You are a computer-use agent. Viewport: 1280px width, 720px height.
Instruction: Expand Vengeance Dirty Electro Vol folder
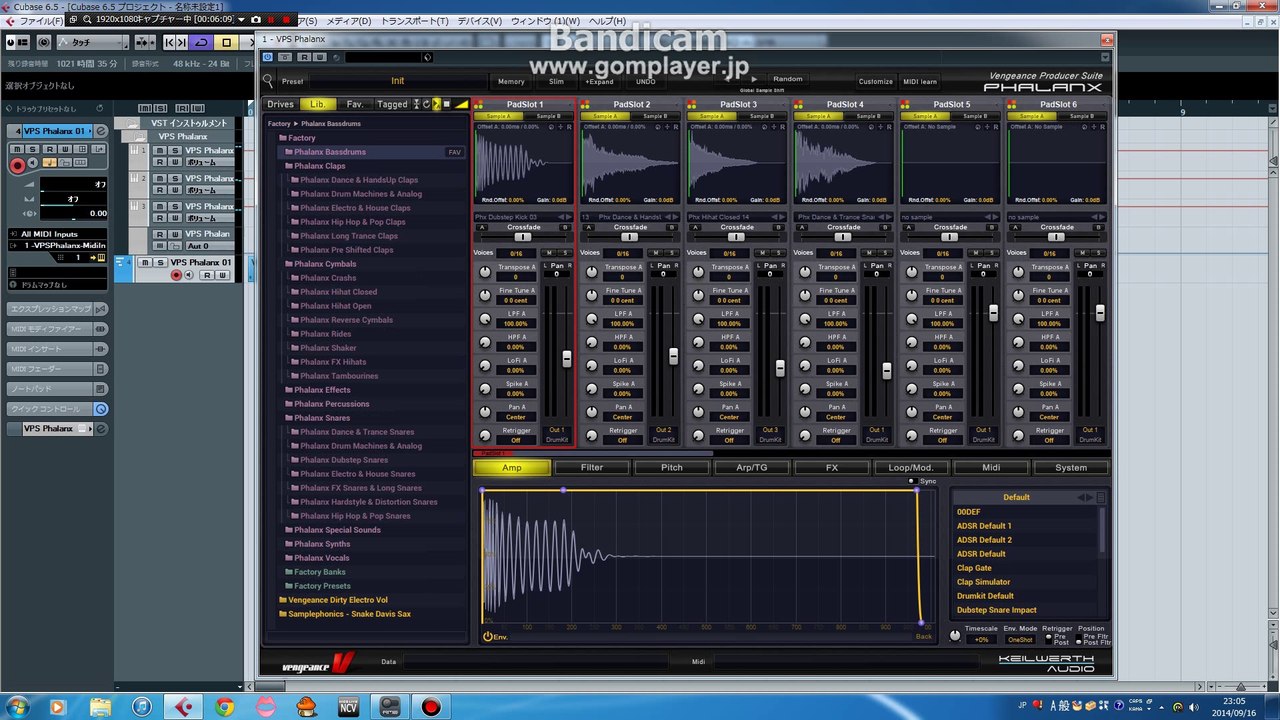[x=333, y=600]
